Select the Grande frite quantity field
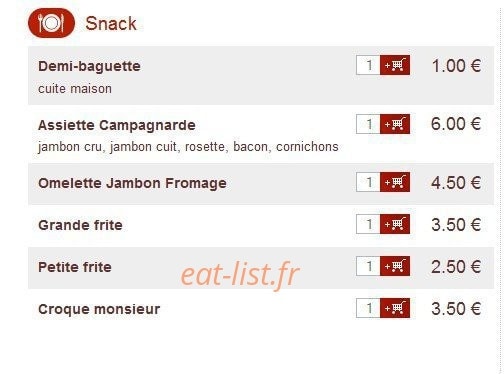Image resolution: width=504 pixels, height=374 pixels. 368,224
